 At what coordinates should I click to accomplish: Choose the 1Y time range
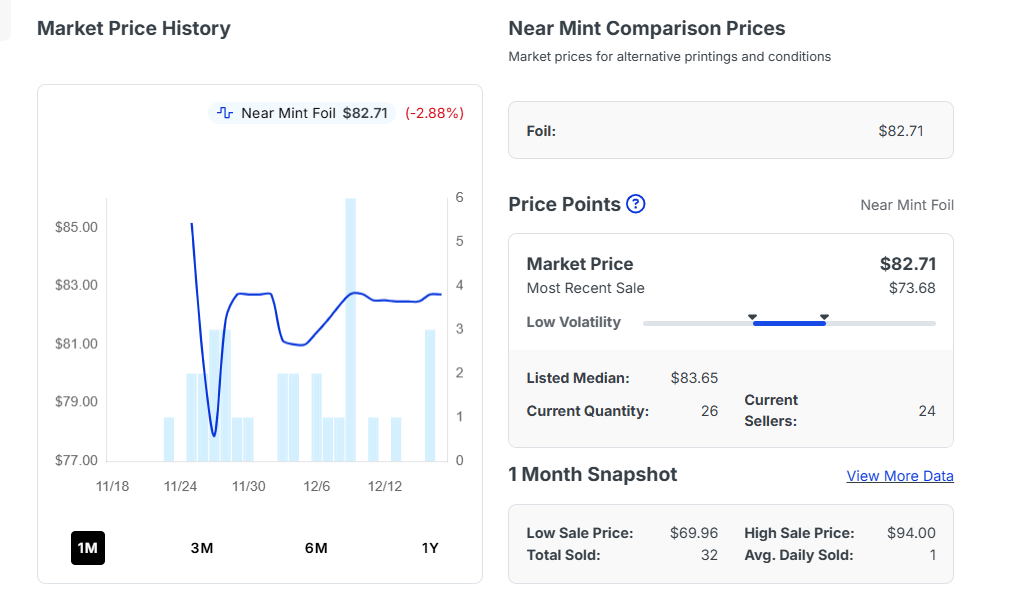(430, 548)
